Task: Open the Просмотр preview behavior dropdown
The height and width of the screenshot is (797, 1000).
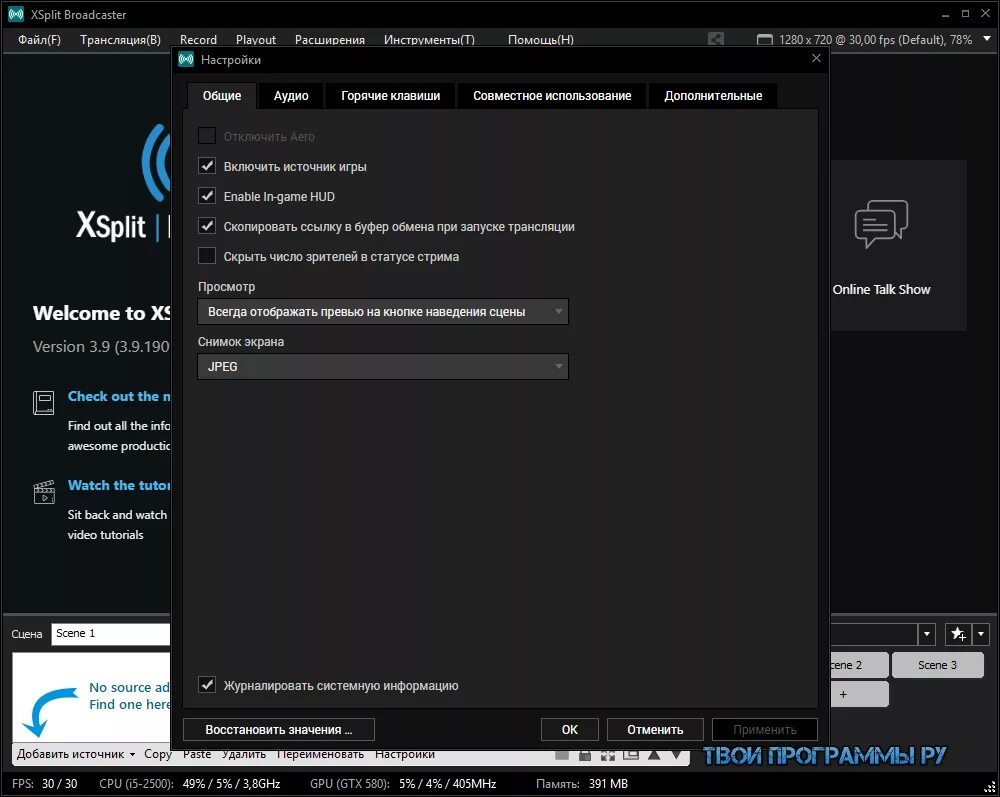Action: click(559, 311)
